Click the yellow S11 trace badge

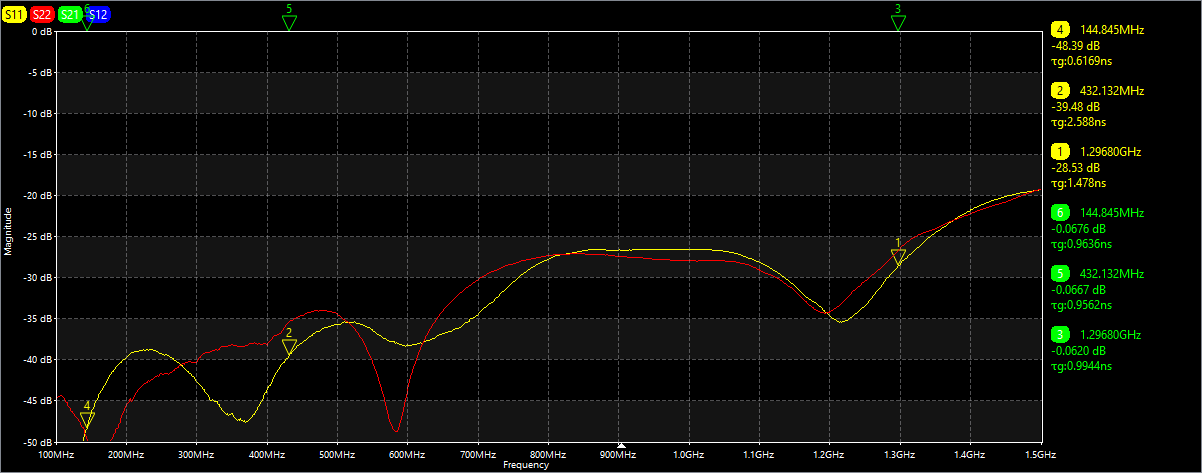coord(14,14)
